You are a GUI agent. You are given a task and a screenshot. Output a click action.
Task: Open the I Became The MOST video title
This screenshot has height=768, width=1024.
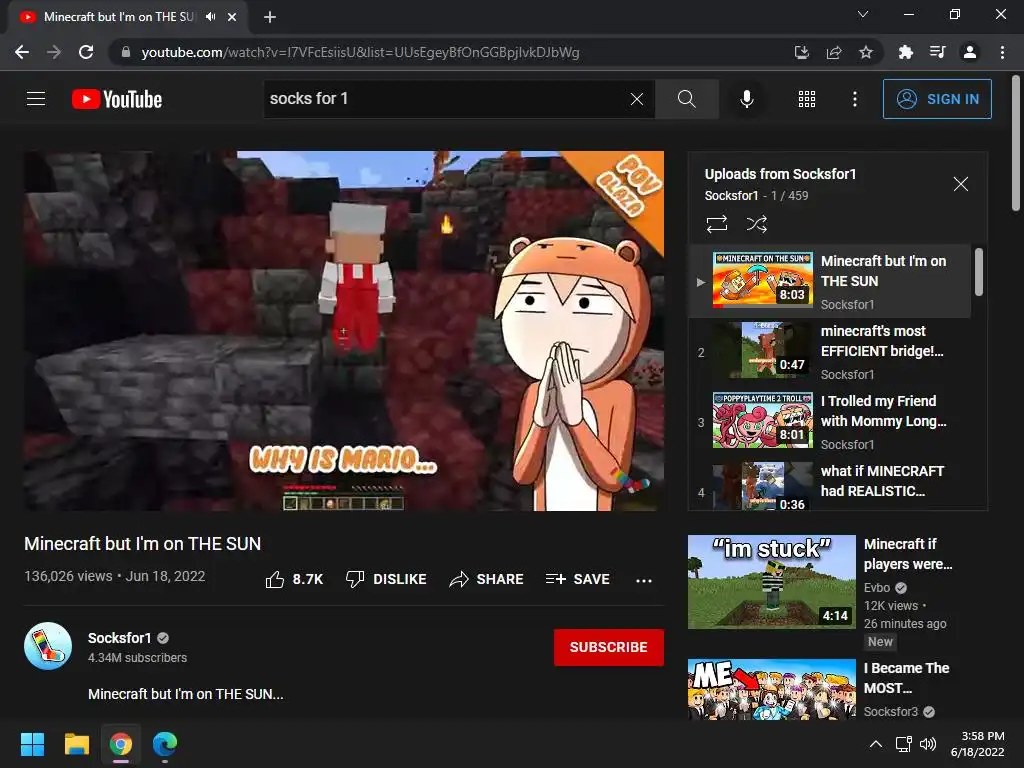tap(906, 678)
